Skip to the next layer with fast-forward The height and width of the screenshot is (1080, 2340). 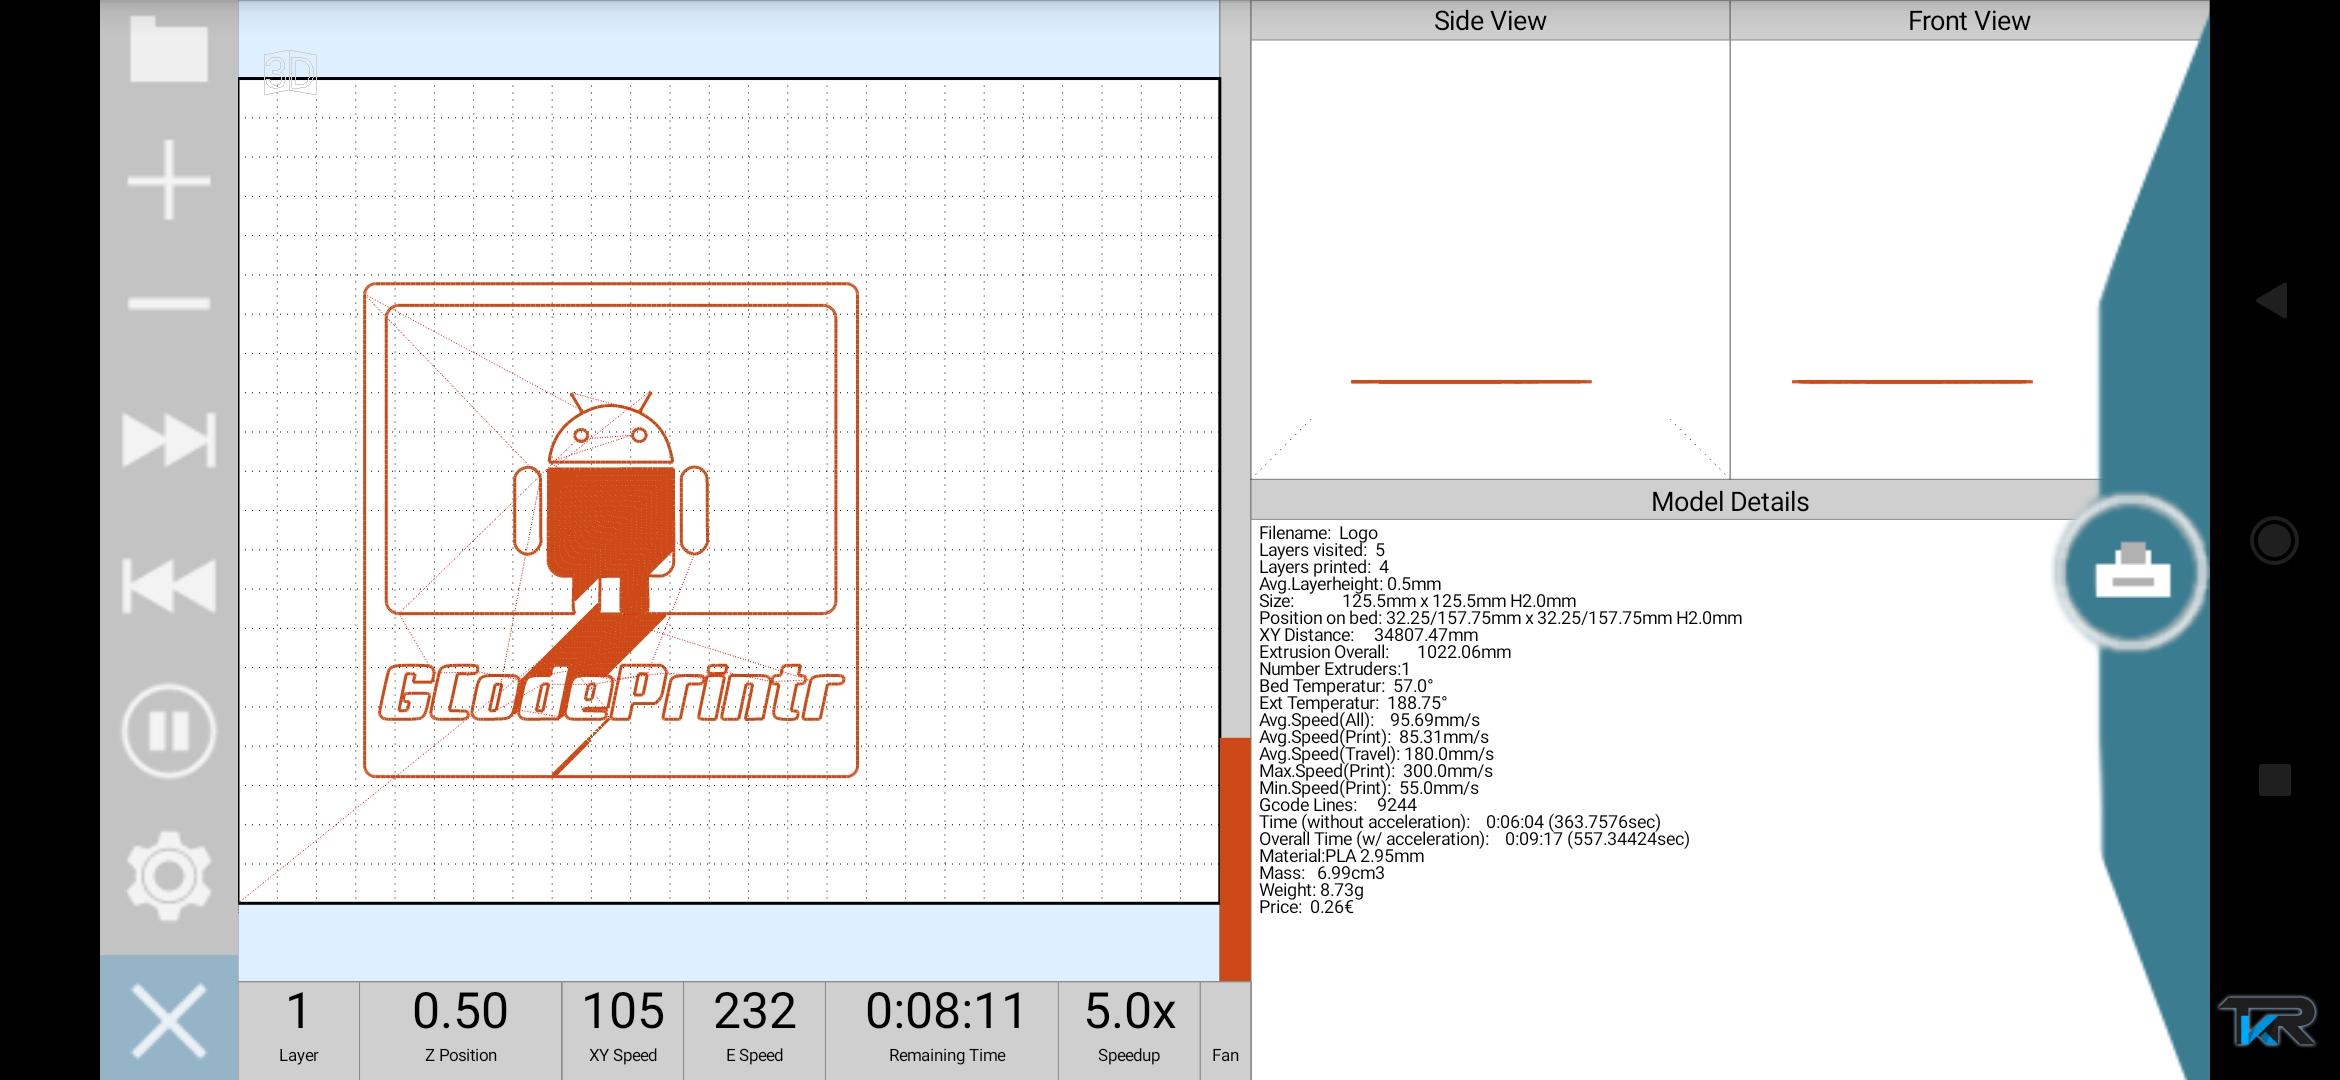click(169, 440)
